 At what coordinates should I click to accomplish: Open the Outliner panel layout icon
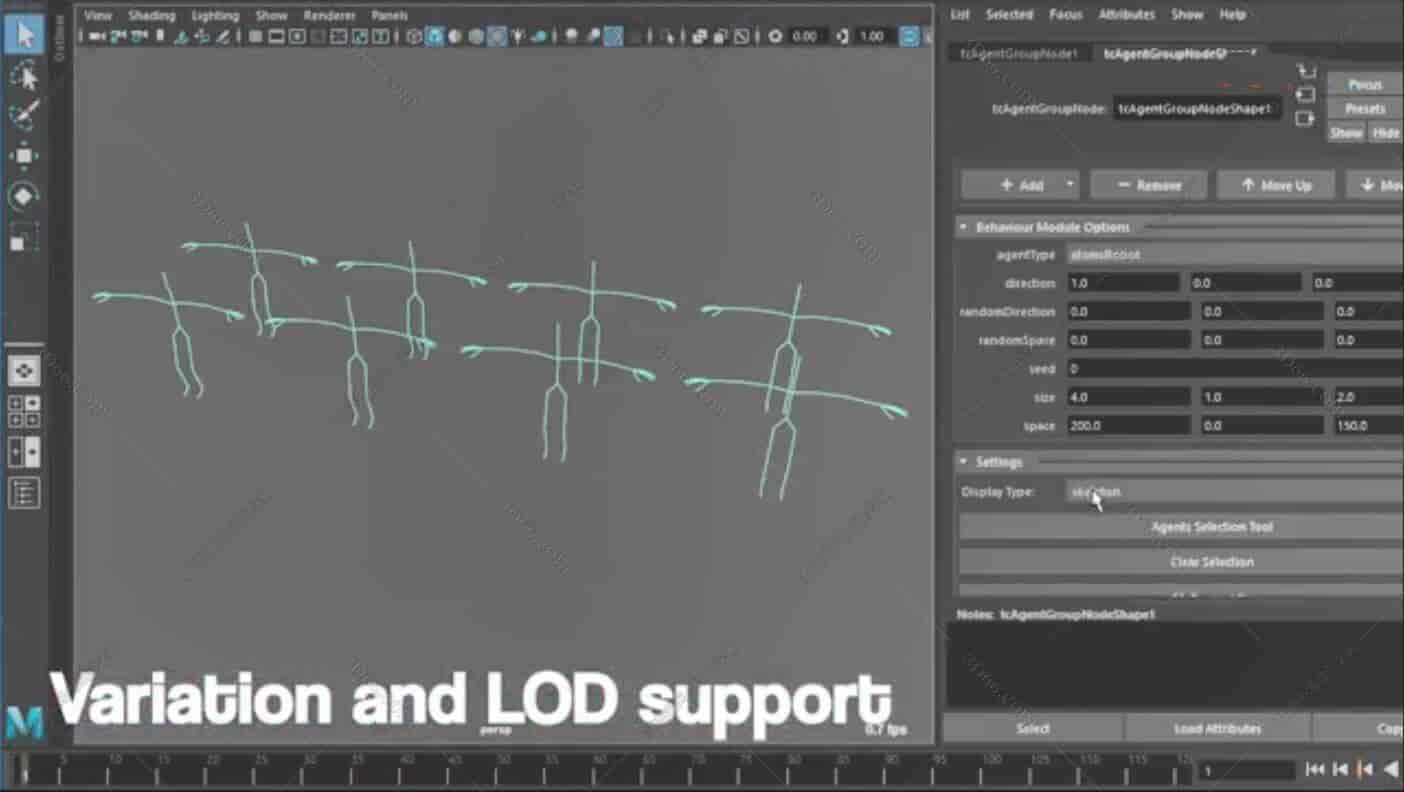[x=24, y=492]
